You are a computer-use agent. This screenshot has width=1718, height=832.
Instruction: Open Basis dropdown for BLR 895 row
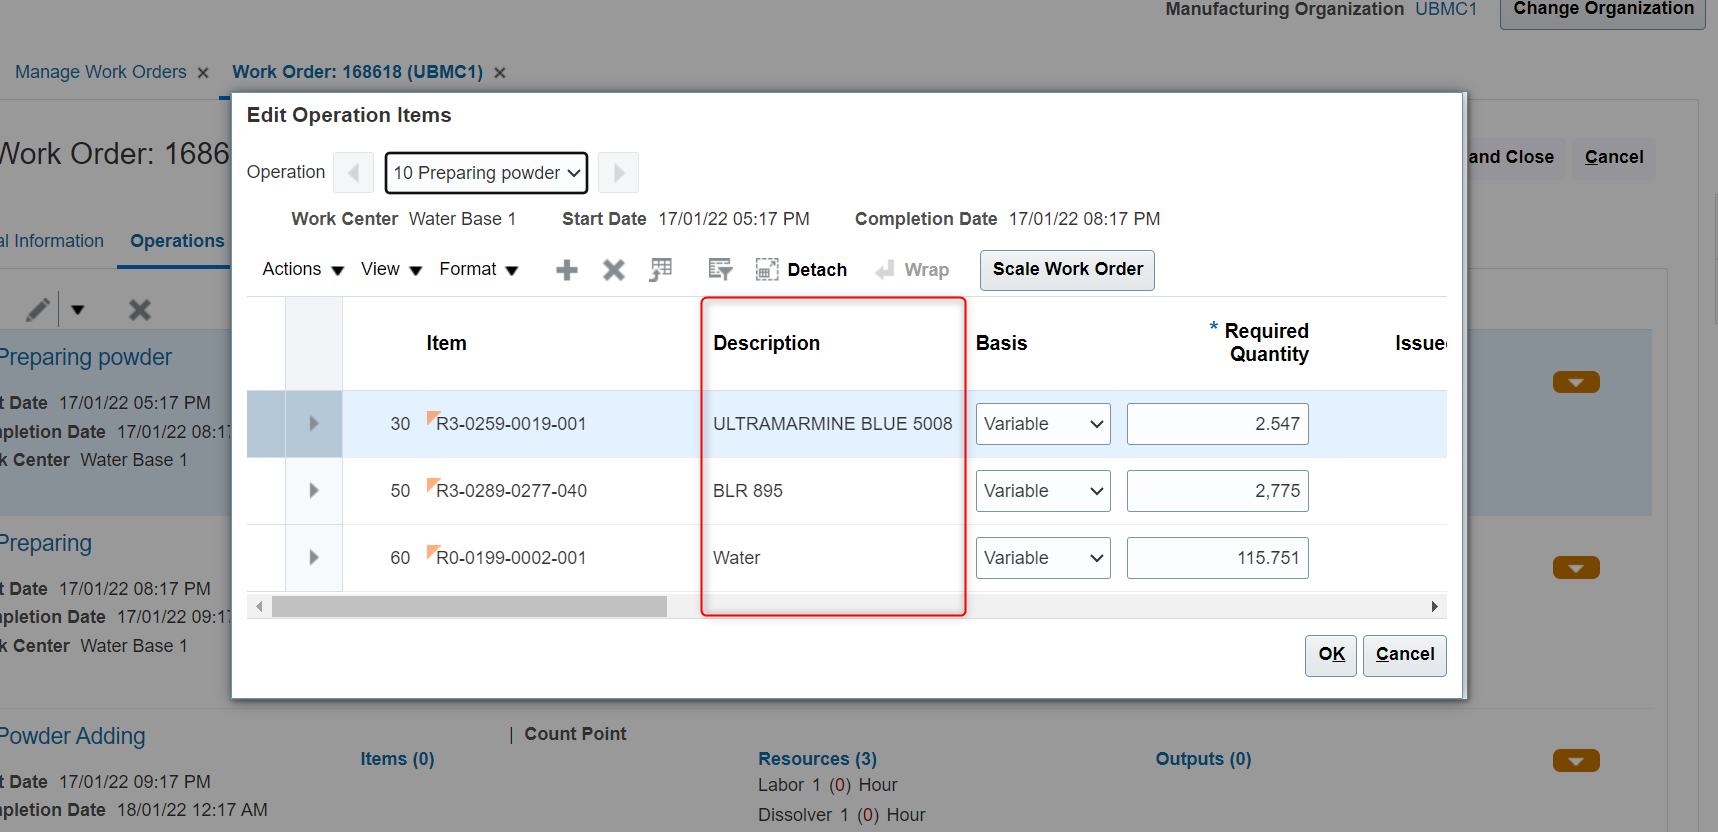(x=1043, y=491)
